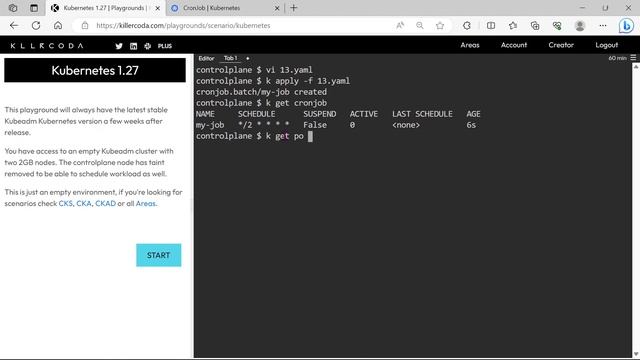Viewport: 640px width, 360px height.
Task: Click the '6s' age value
Action: click(471, 125)
